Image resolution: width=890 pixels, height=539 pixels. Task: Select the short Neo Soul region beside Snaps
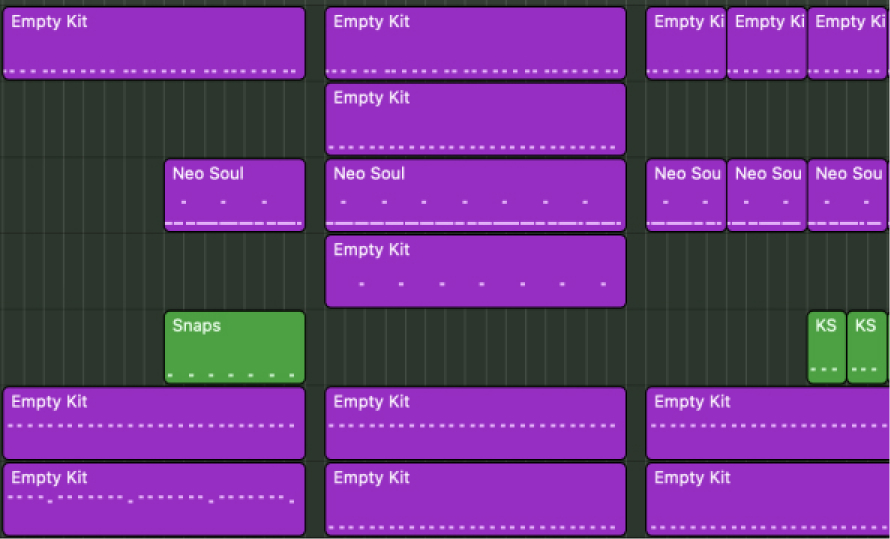tap(234, 195)
